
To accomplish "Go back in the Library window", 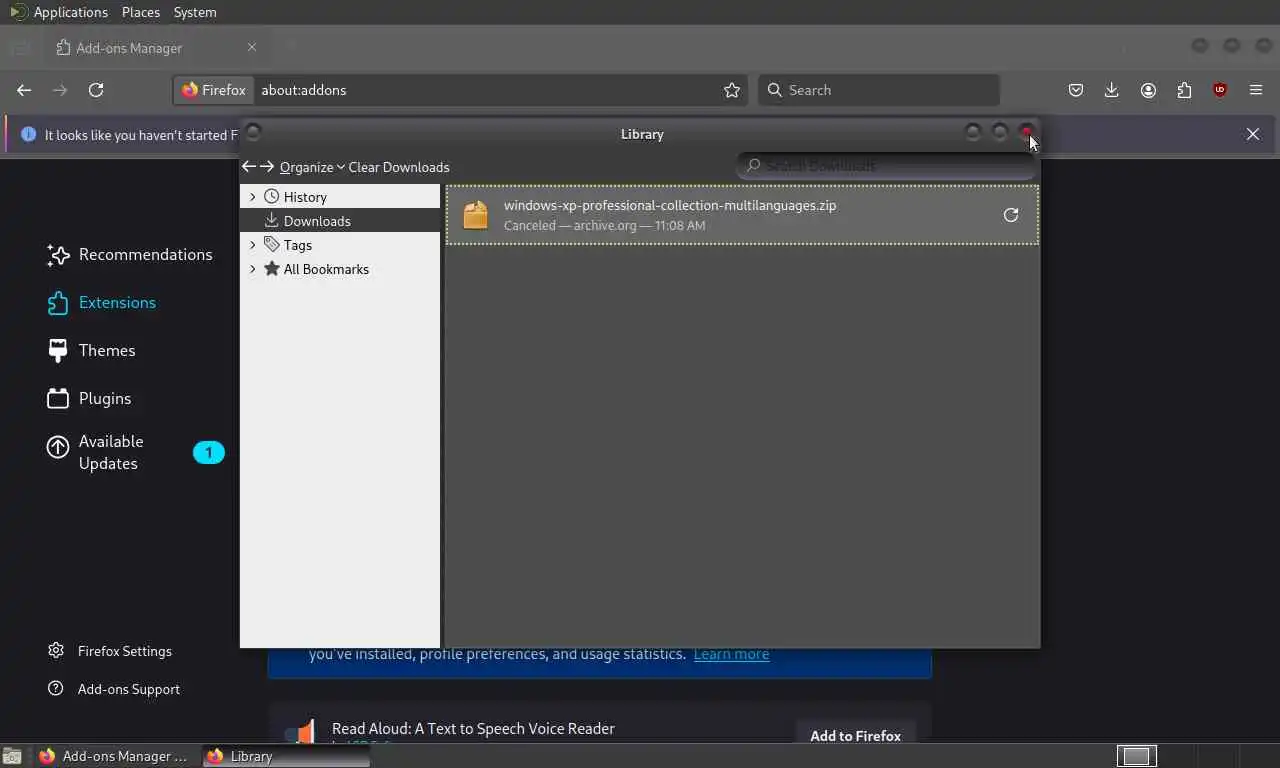I will 249,167.
